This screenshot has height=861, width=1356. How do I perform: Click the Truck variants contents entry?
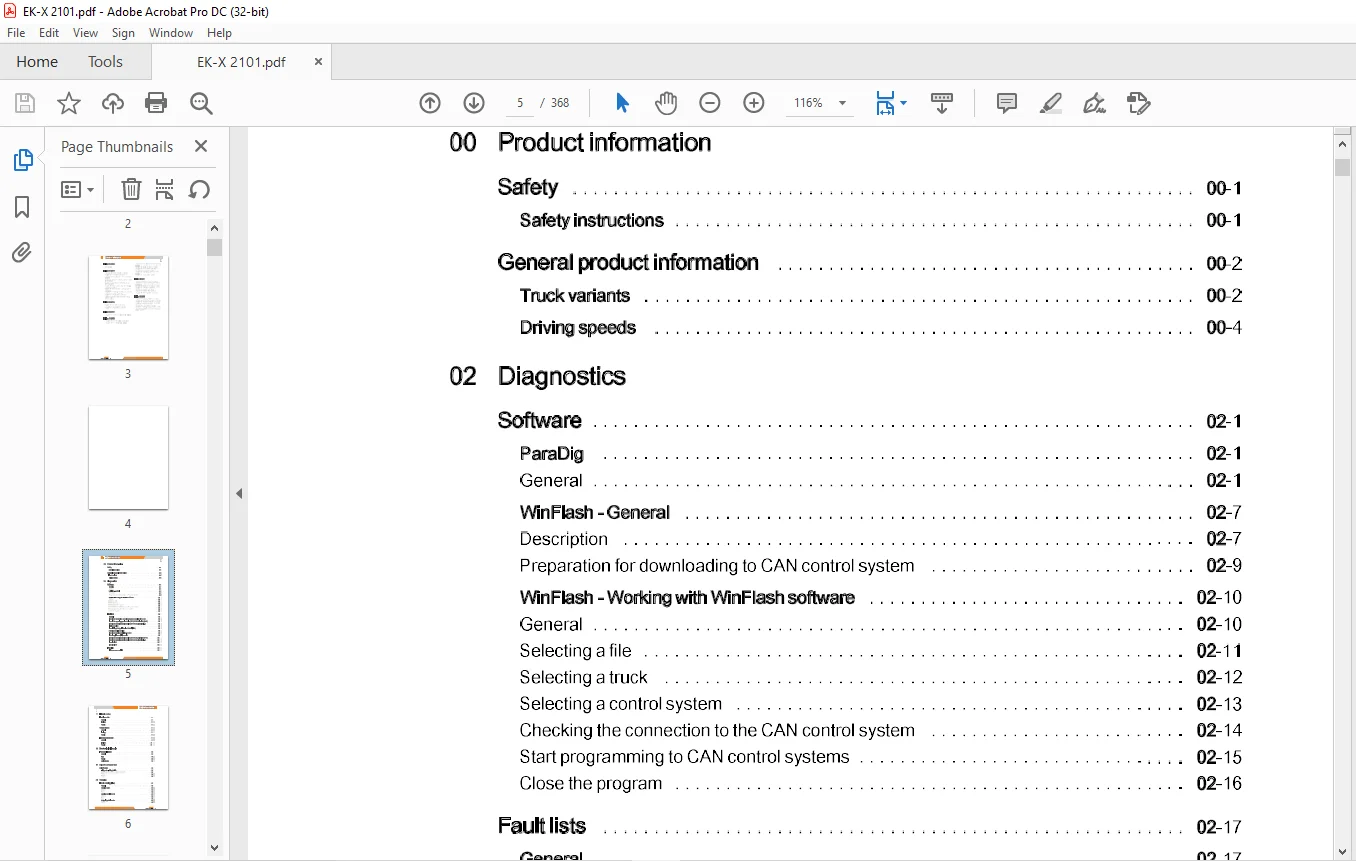pyautogui.click(x=575, y=295)
